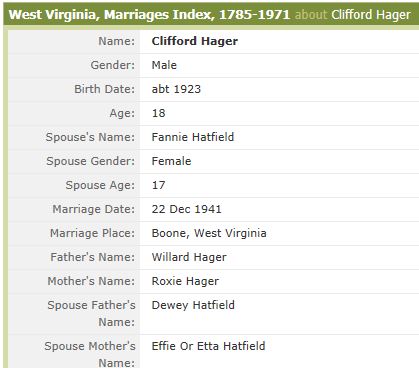
Task: Click marriage date 22 Dec 1941
Action: 186,209
